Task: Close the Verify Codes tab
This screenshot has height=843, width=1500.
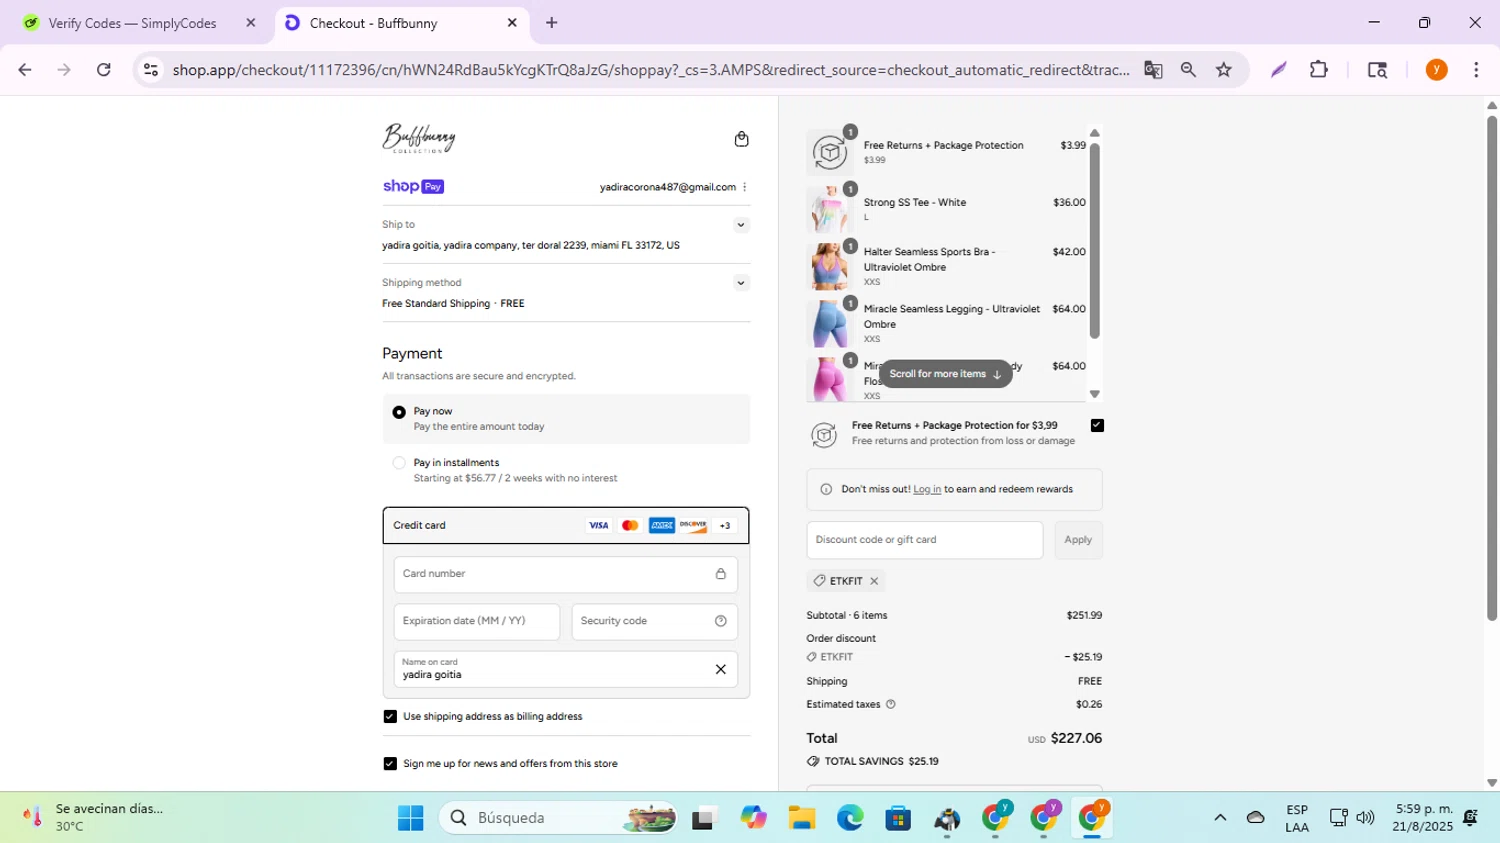Action: click(x=251, y=23)
